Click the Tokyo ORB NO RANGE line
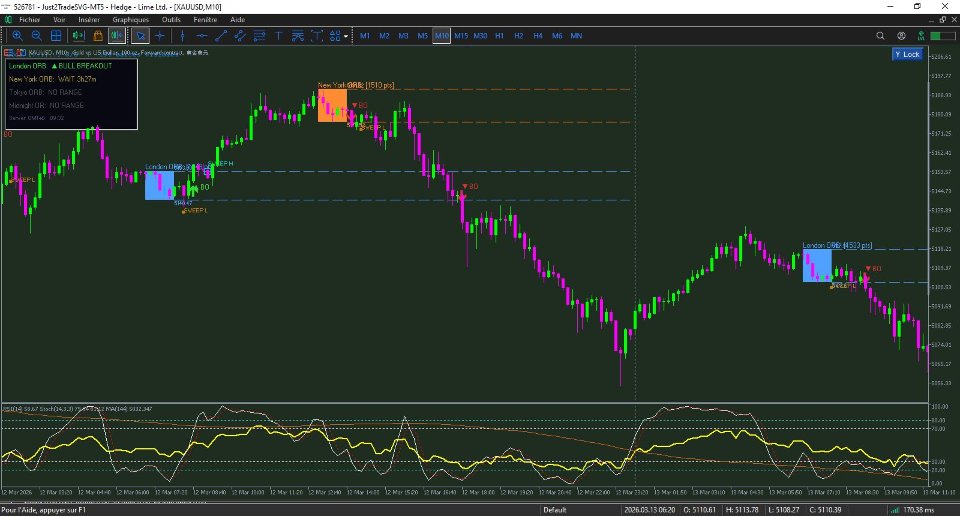Image resolution: width=960 pixels, height=516 pixels. [45, 92]
